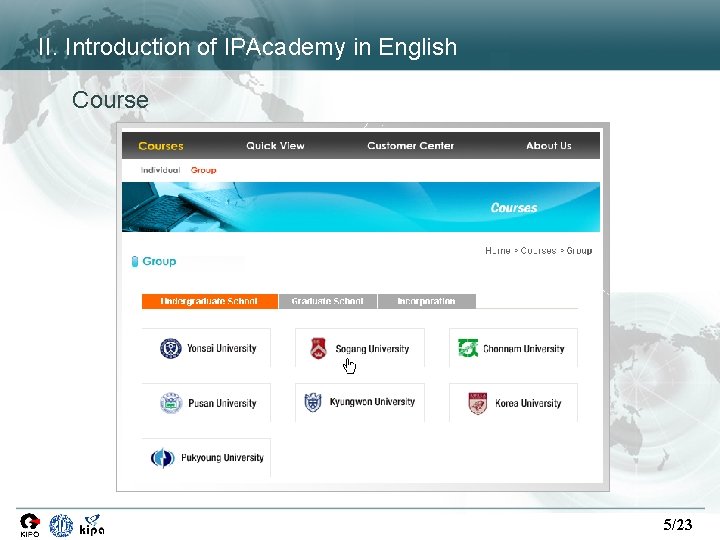Open the Courses menu
The height and width of the screenshot is (540, 720).
161,146
